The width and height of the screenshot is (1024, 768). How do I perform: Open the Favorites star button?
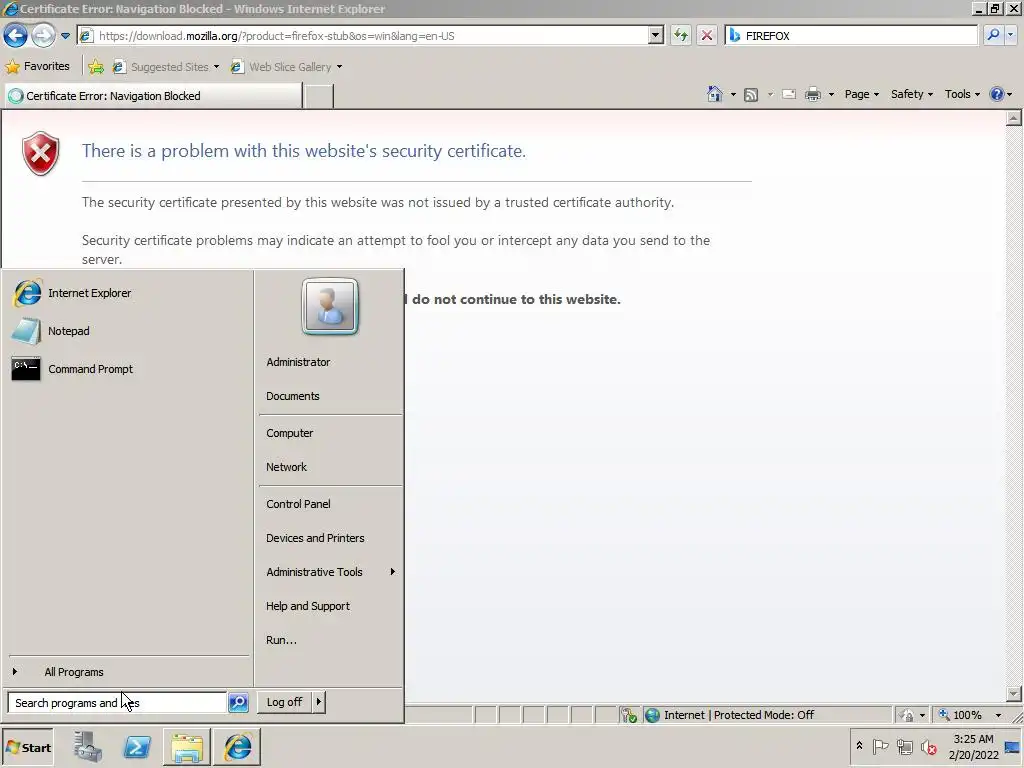(x=37, y=67)
